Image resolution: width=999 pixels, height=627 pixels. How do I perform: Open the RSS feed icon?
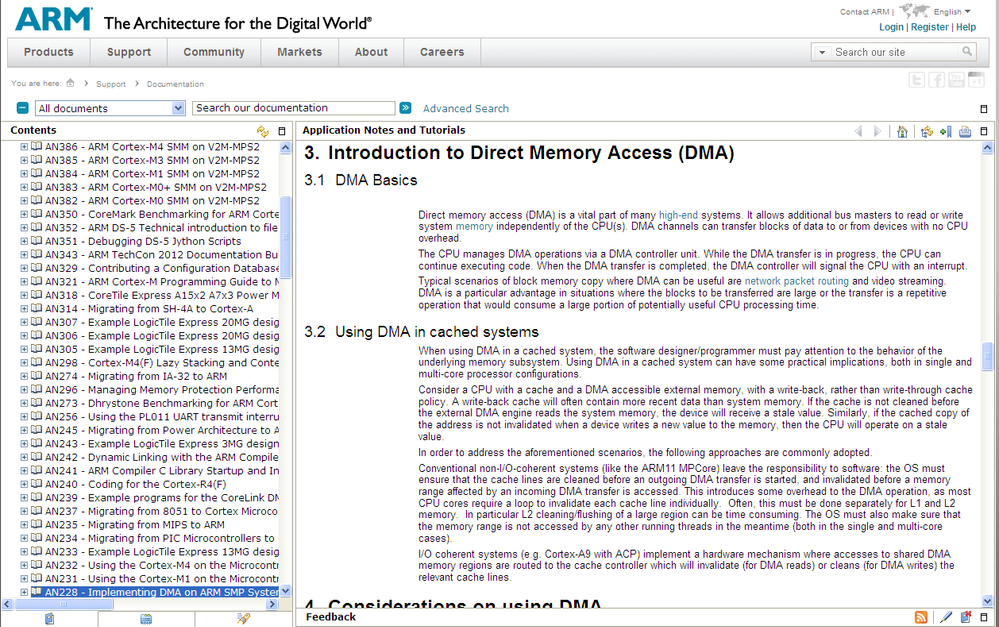click(921, 617)
